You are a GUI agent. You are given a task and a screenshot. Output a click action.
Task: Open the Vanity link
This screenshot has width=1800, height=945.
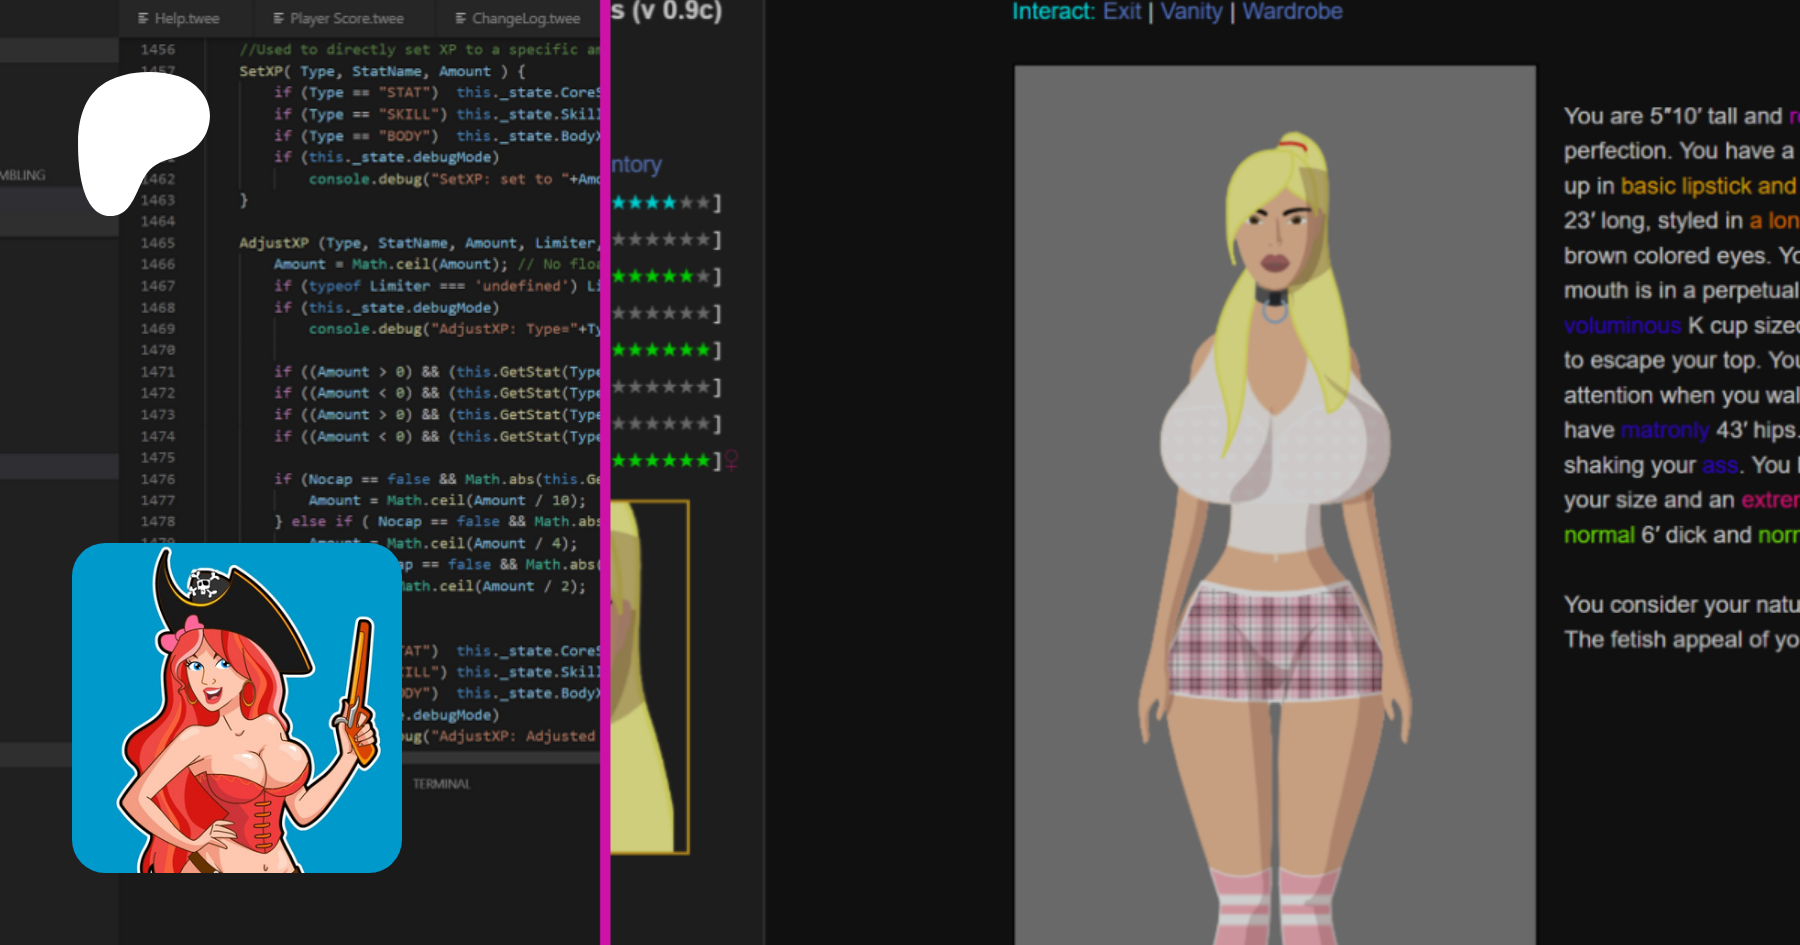[1191, 12]
